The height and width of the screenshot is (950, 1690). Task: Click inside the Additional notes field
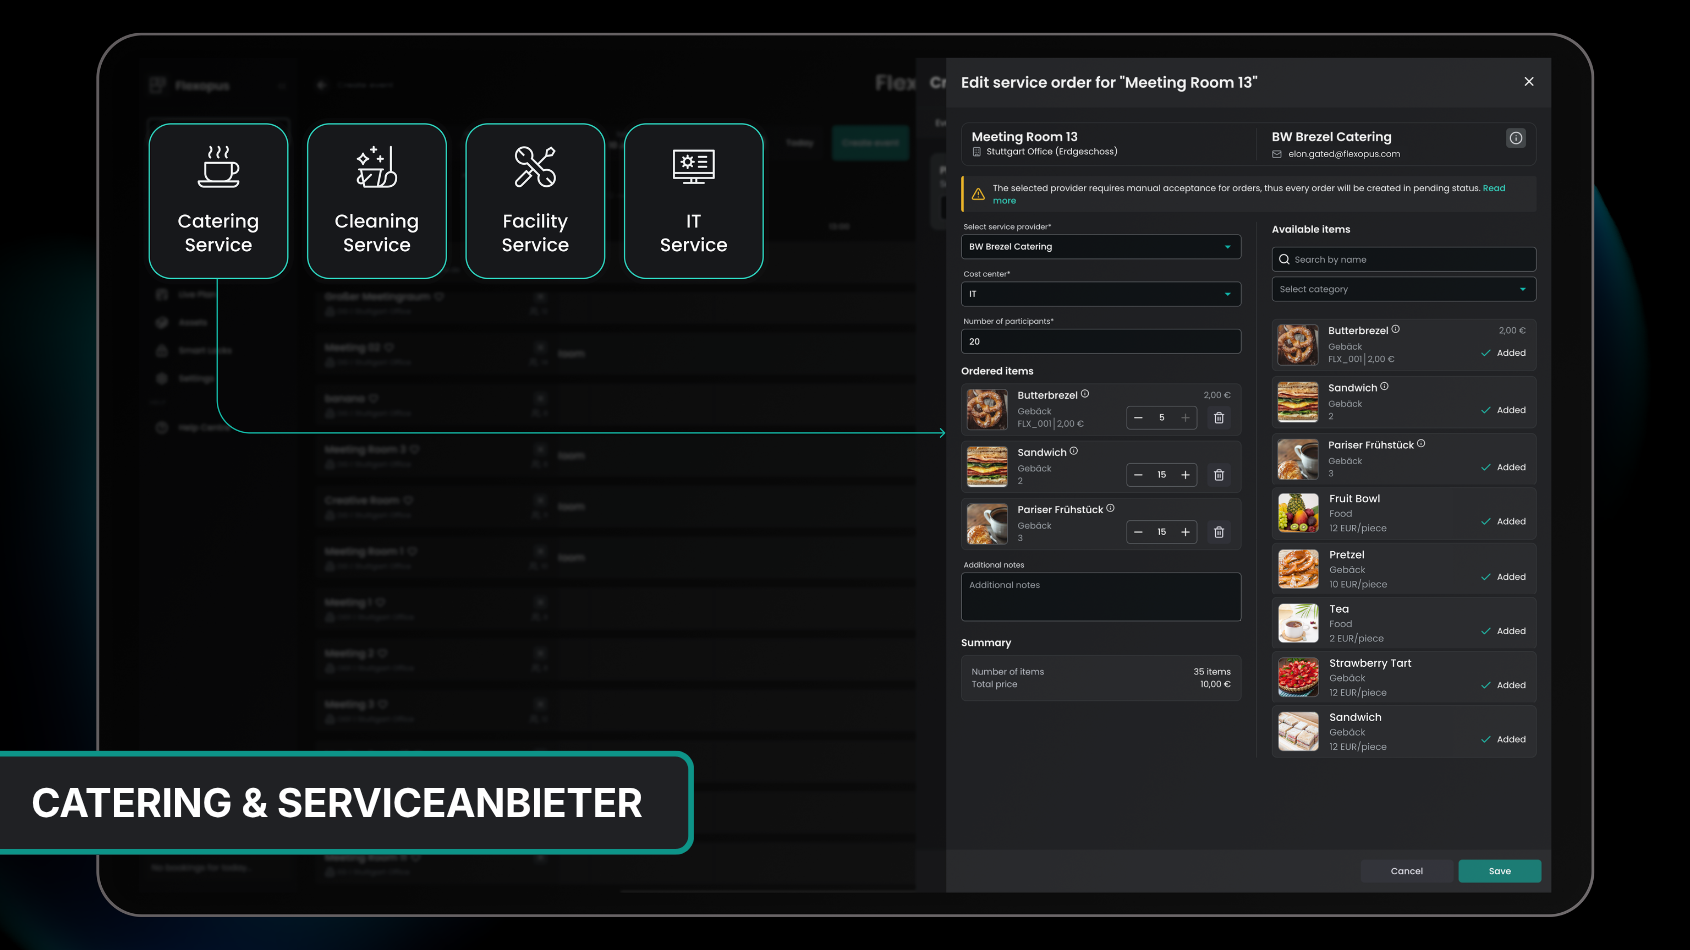click(x=1100, y=596)
